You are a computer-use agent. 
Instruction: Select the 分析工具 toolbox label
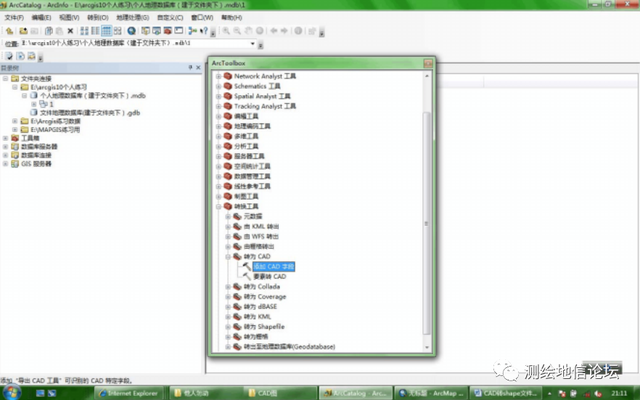(246, 146)
